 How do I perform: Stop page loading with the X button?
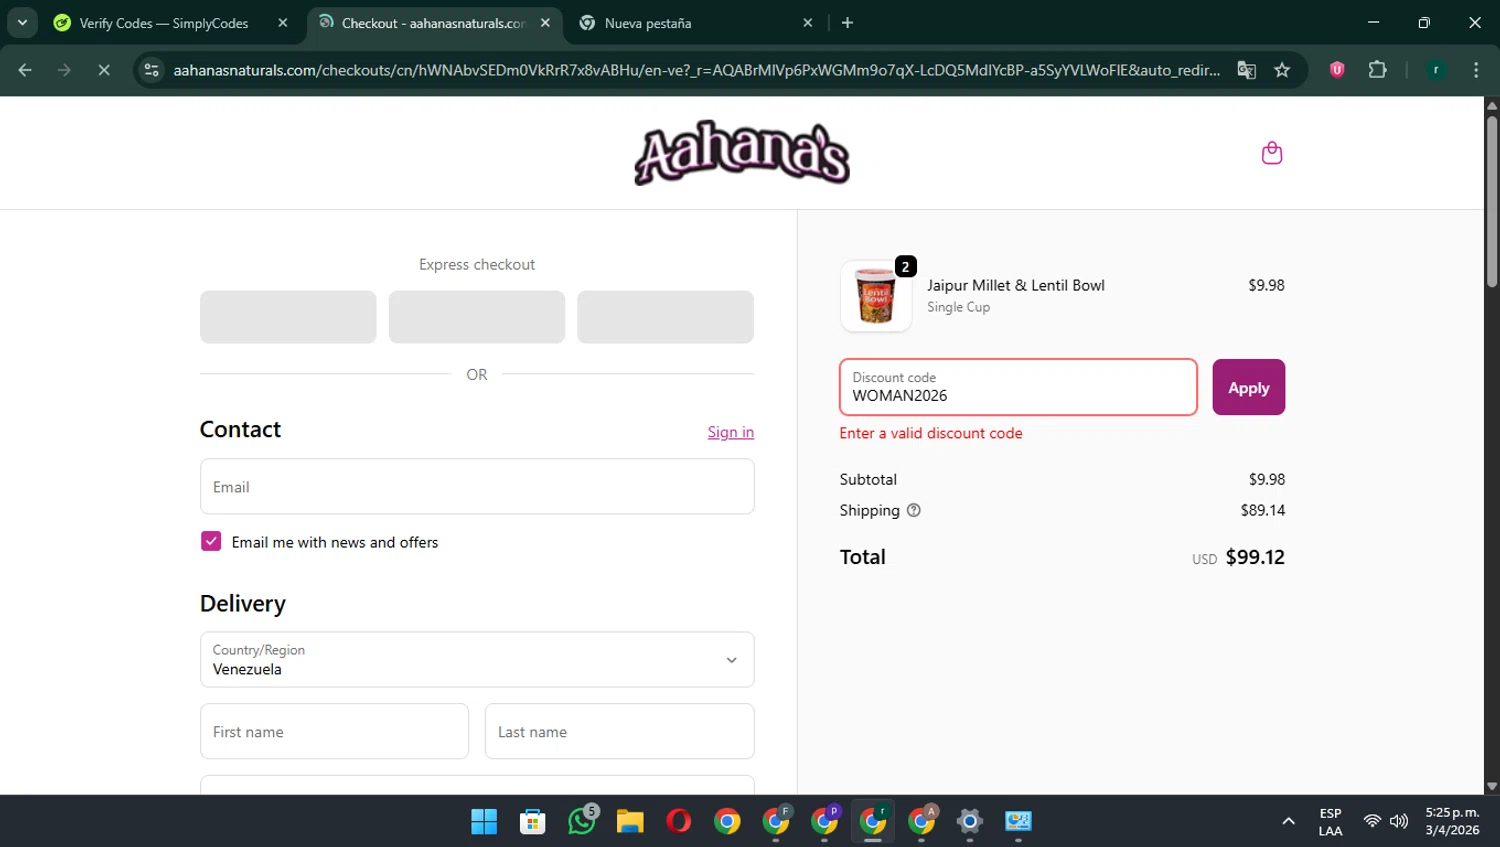(103, 70)
